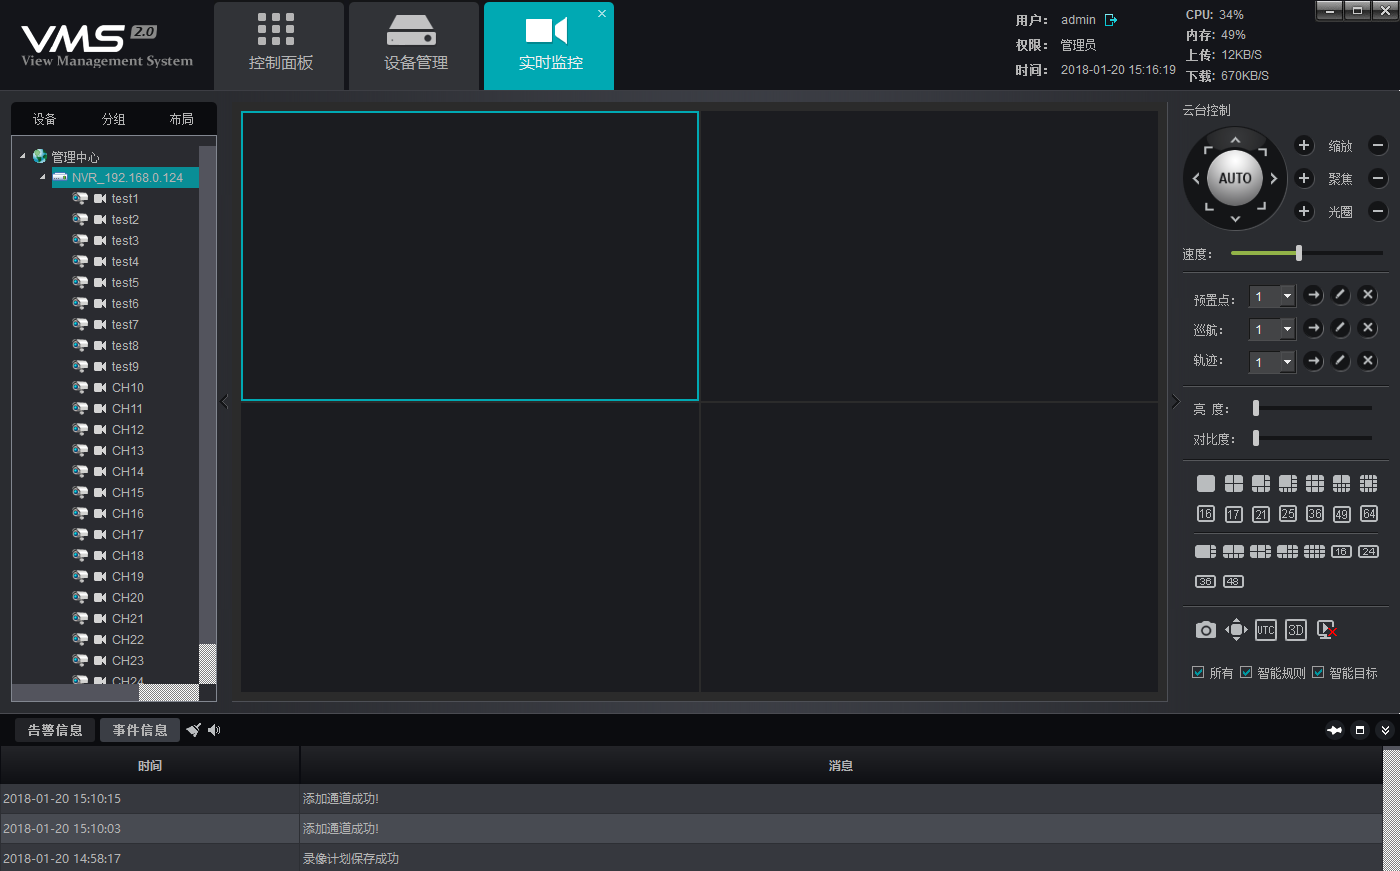Click the AUTO PTZ button
This screenshot has width=1400, height=871.
click(1235, 178)
